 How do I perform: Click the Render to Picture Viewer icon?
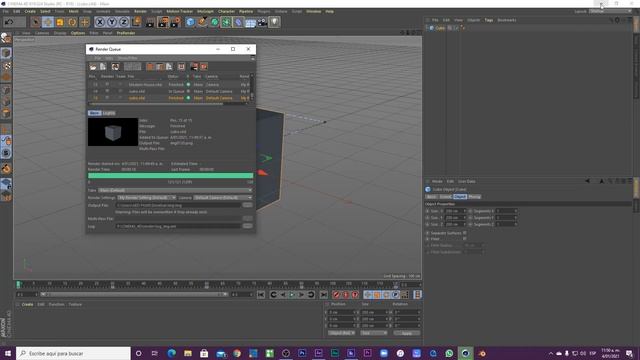coord(163,22)
